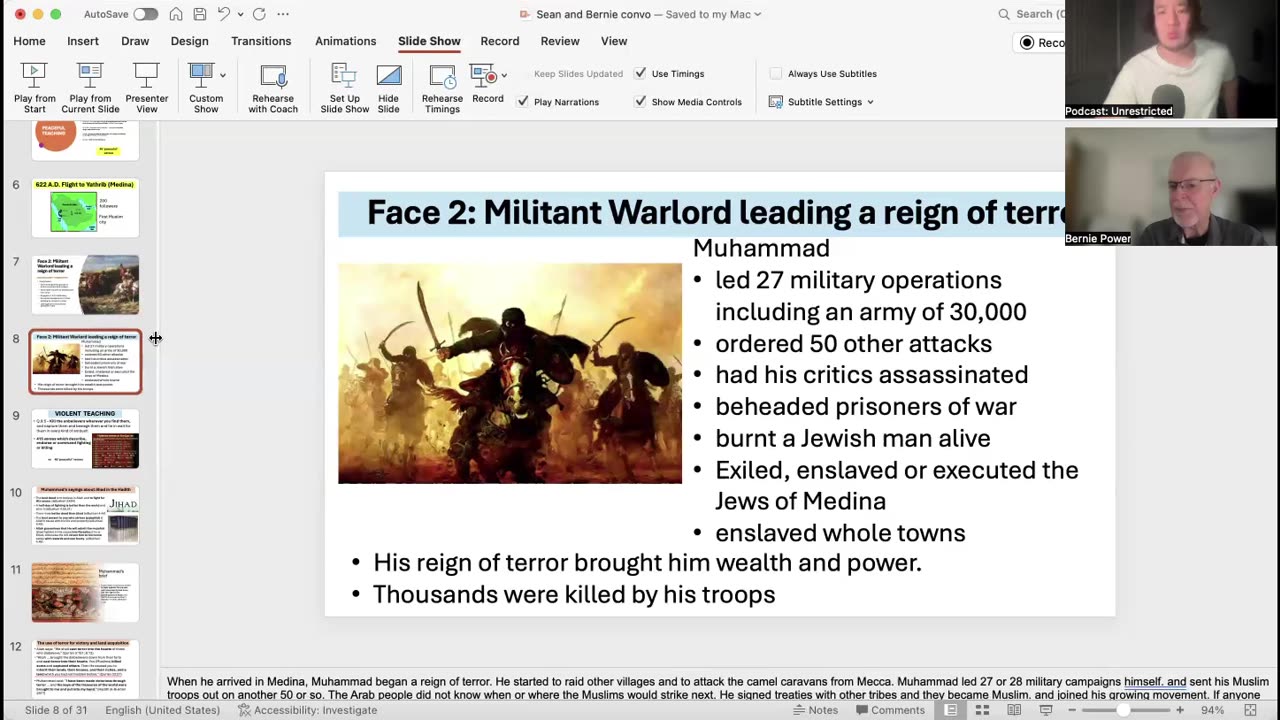
Task: Open the Transitions tab
Action: click(x=261, y=41)
